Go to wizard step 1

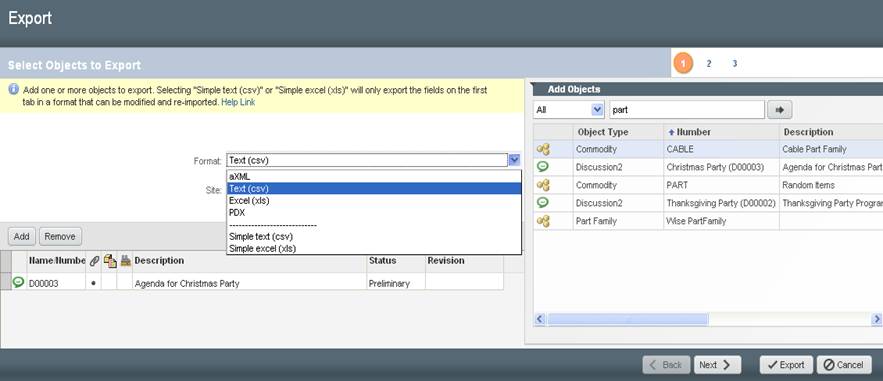point(683,64)
